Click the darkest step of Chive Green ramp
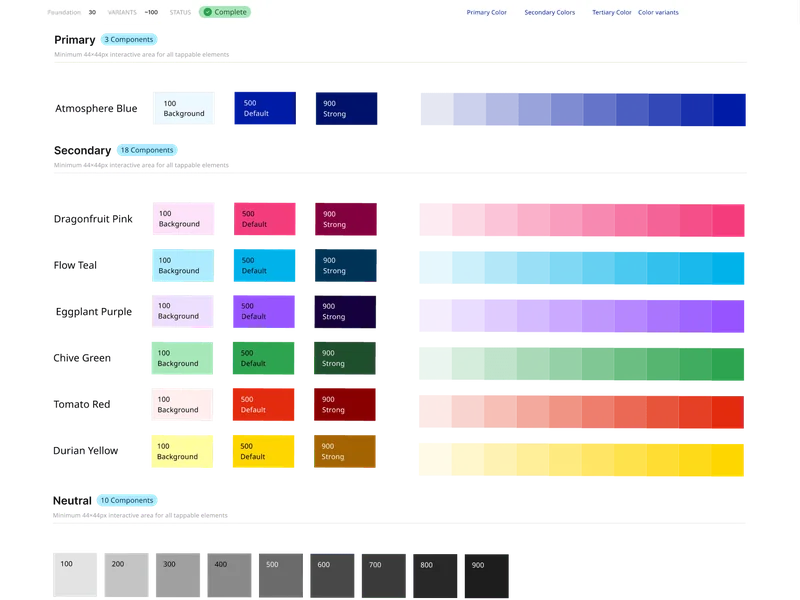Viewport: 800px width, 600px height. click(x=728, y=364)
